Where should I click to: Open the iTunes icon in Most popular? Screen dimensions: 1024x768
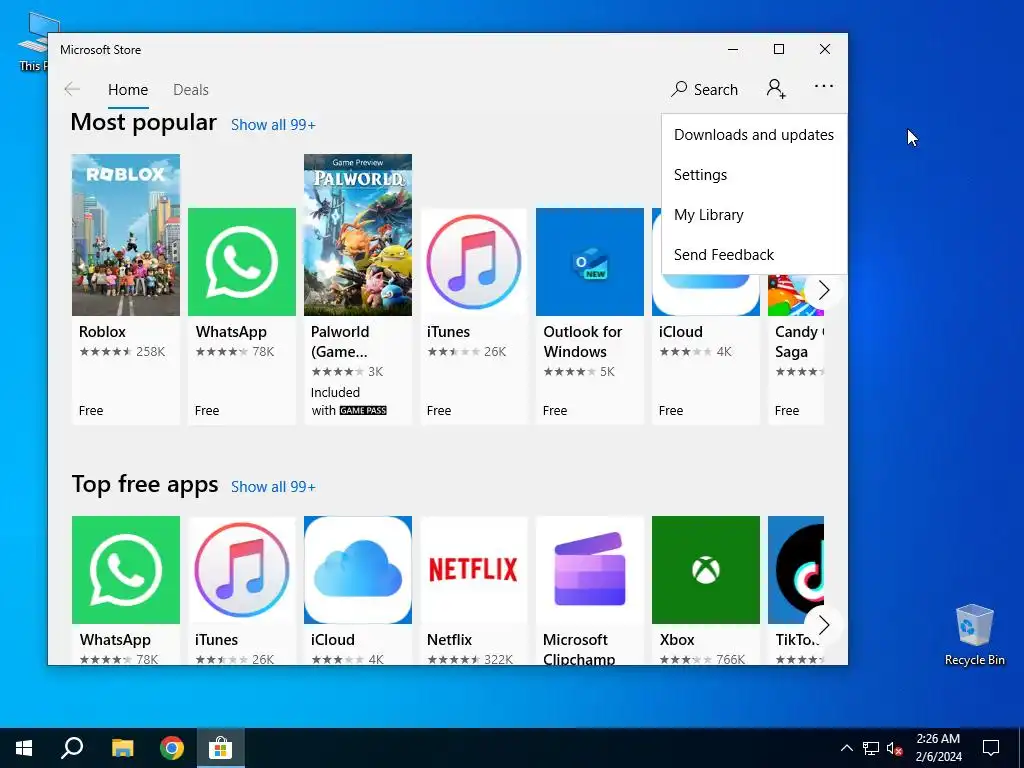(473, 262)
